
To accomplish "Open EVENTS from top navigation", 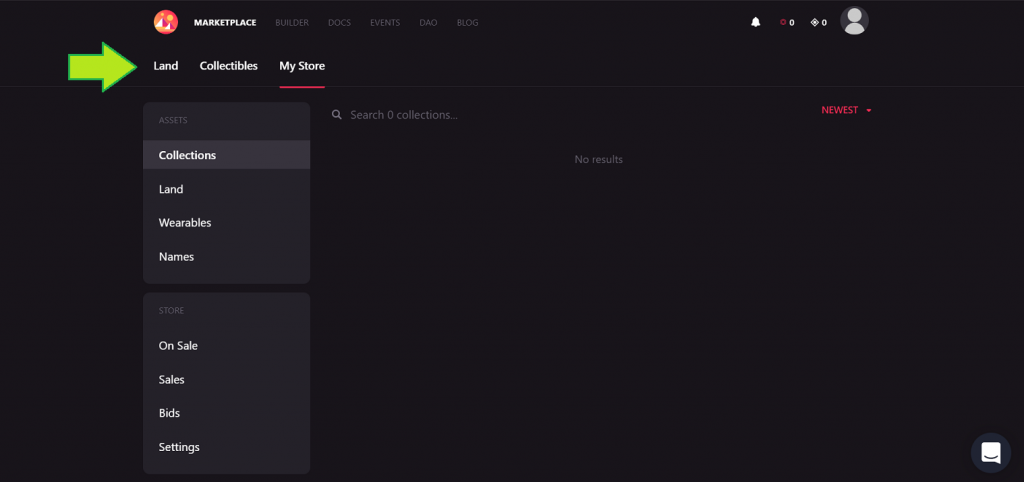I will pyautogui.click(x=385, y=23).
